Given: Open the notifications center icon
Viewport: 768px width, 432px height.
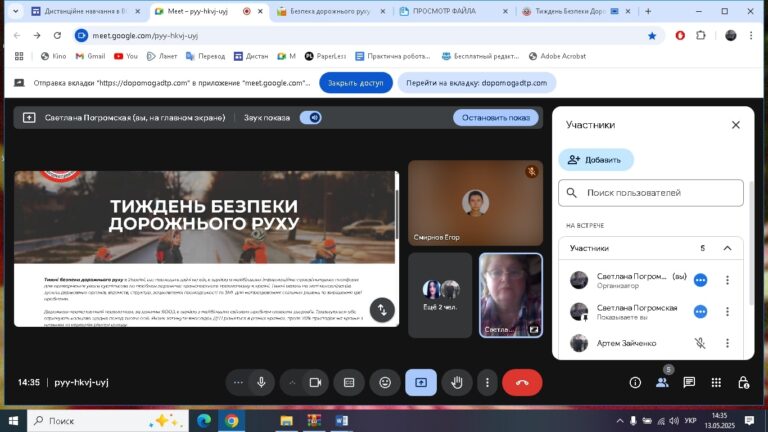Looking at the screenshot, I should (x=749, y=421).
